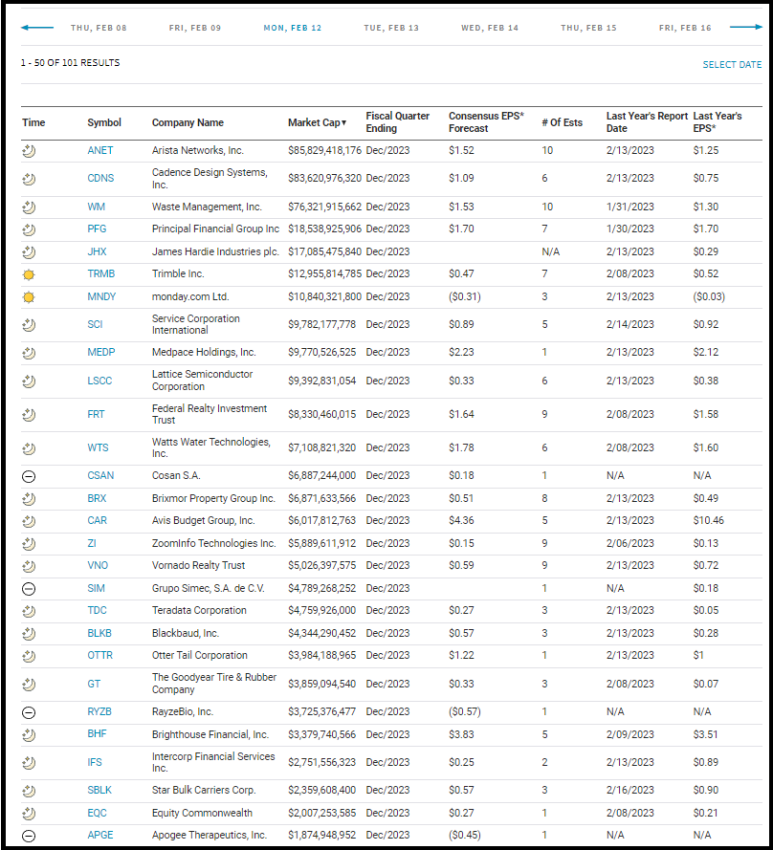Click company name Arista Networks, Inc.
This screenshot has width=773, height=850.
[x=198, y=150]
